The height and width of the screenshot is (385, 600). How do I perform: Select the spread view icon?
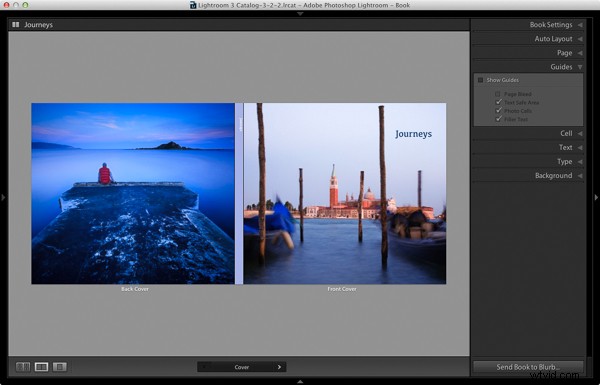(x=41, y=367)
